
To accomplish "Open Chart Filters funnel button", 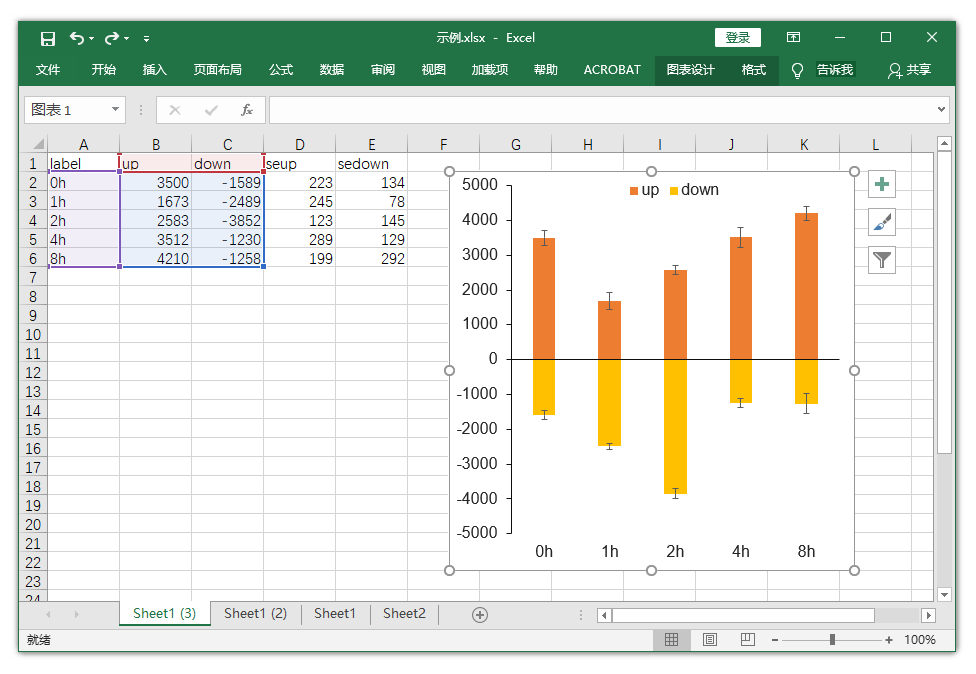I will (x=882, y=260).
